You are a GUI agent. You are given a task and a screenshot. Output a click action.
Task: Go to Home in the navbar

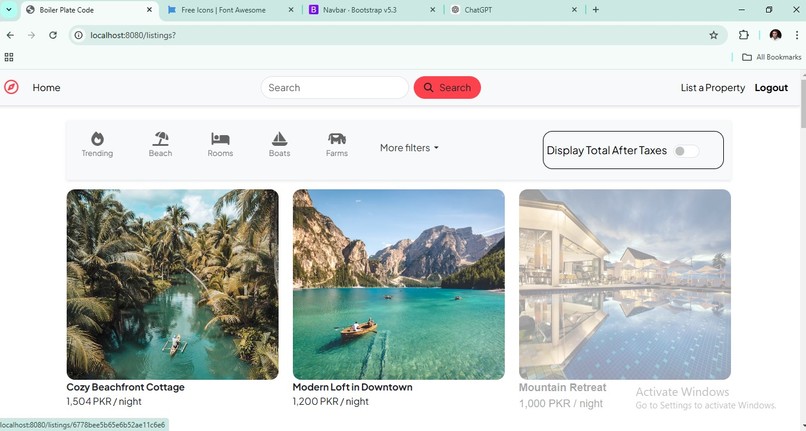point(46,88)
